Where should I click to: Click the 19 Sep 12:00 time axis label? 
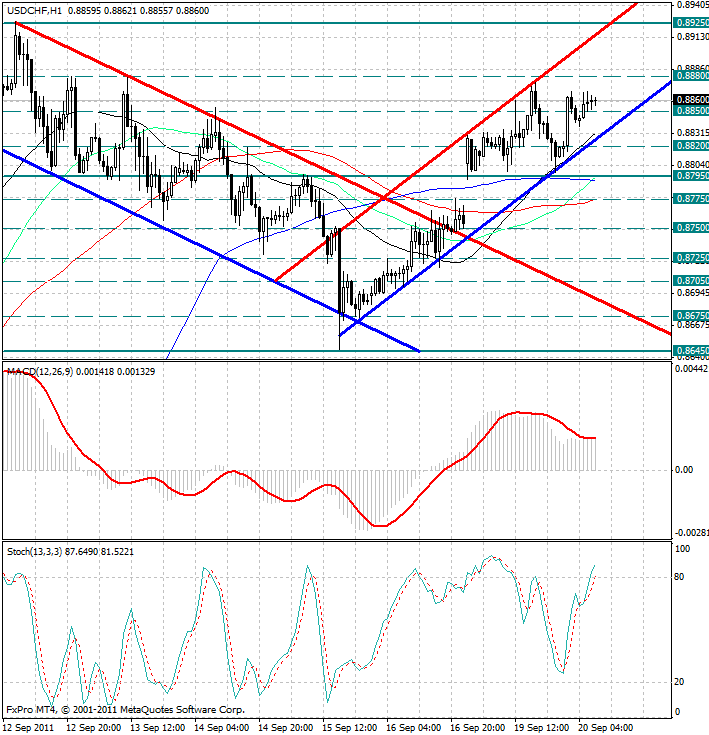[542, 728]
